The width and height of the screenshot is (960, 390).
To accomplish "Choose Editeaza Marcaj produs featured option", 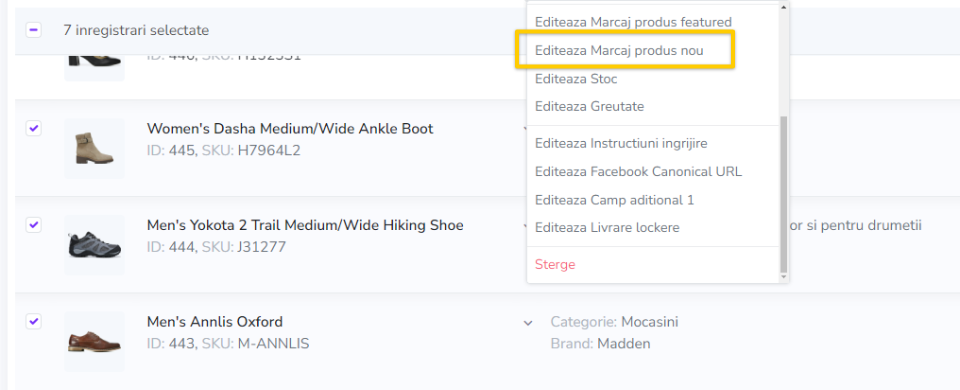I will (x=633, y=22).
